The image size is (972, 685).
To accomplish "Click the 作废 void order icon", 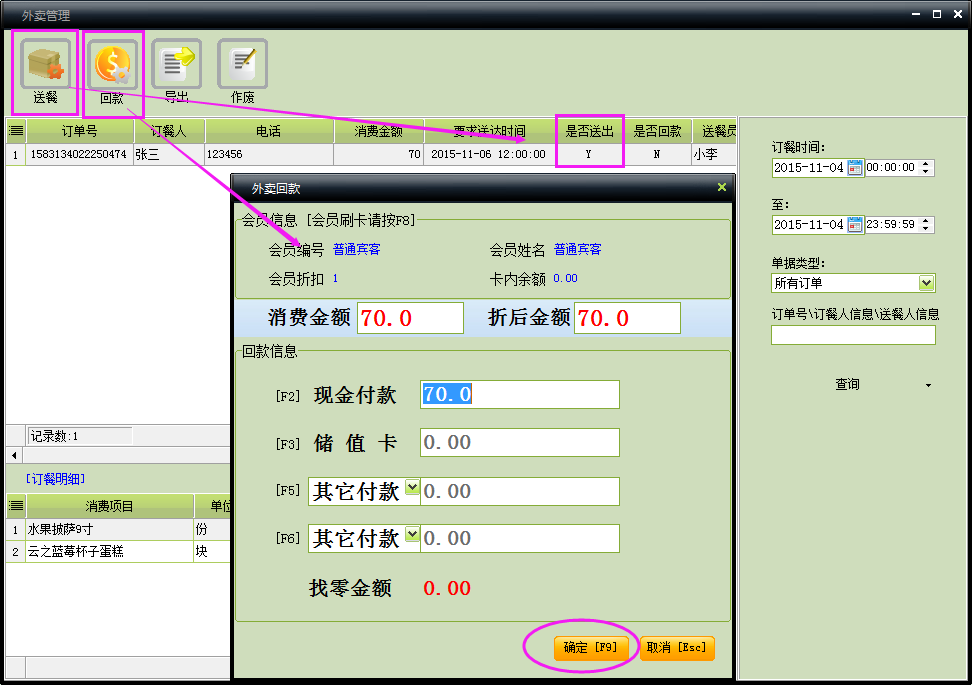I will 242,64.
